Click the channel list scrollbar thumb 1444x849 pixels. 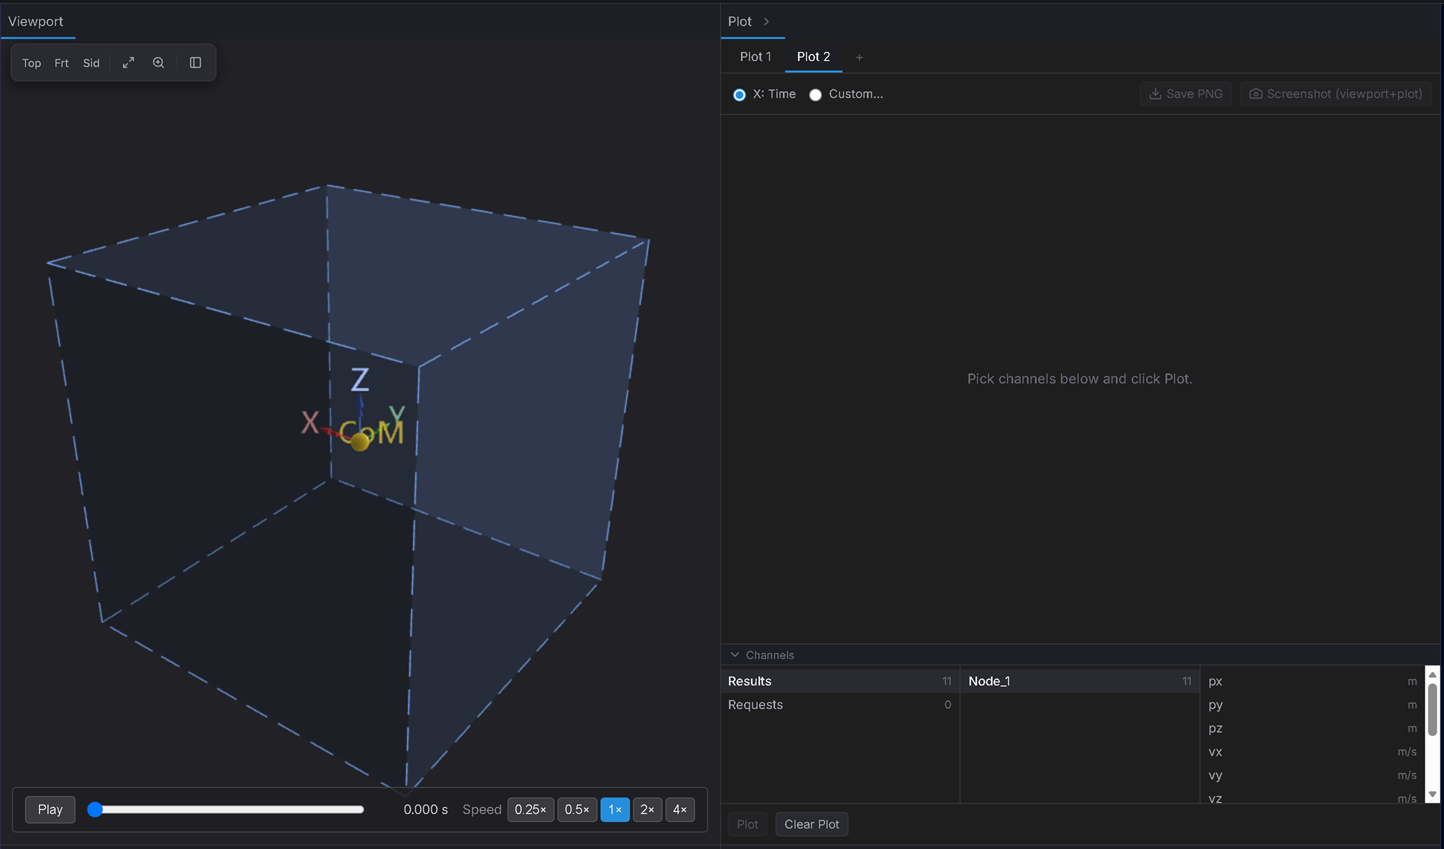(1432, 709)
